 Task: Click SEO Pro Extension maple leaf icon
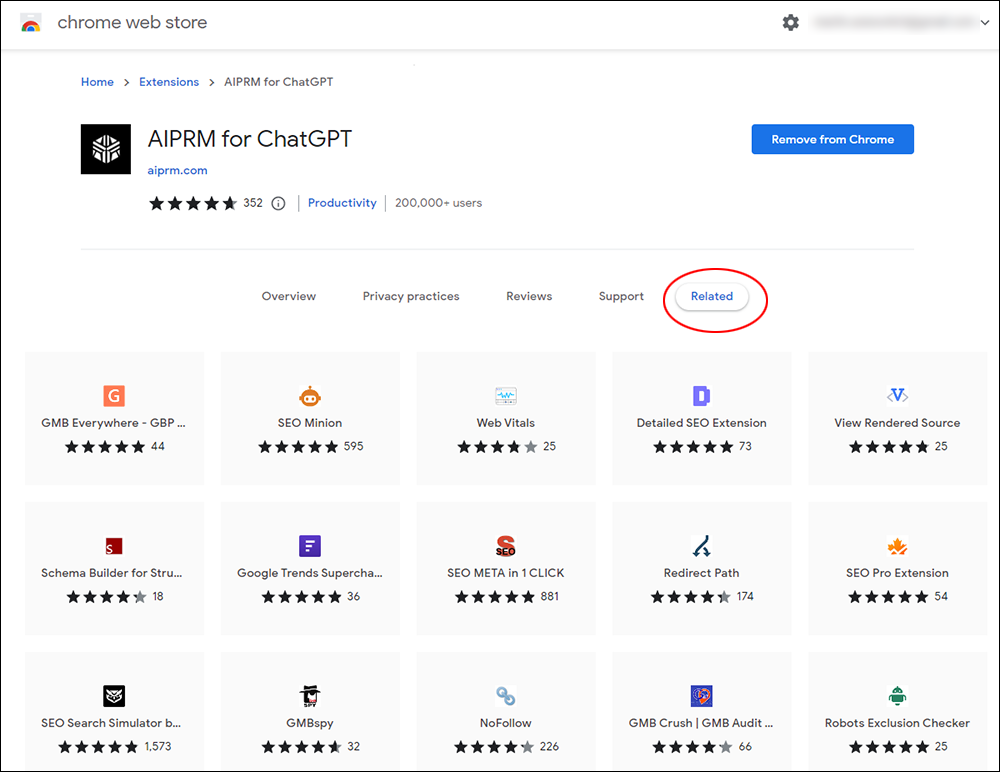pyautogui.click(x=897, y=546)
